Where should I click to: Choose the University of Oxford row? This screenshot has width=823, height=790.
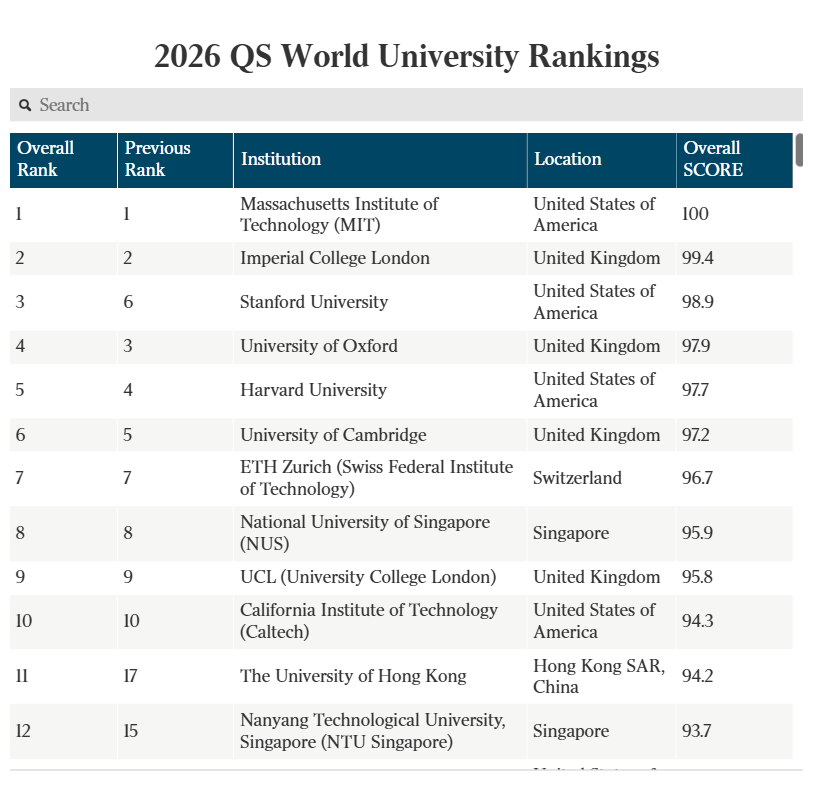click(318, 346)
